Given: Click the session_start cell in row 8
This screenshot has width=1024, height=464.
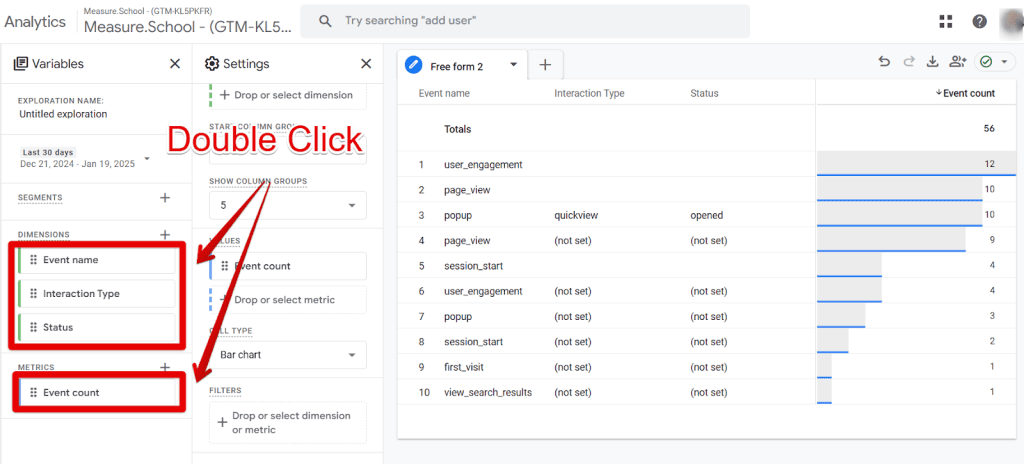Looking at the screenshot, I should click(x=473, y=342).
